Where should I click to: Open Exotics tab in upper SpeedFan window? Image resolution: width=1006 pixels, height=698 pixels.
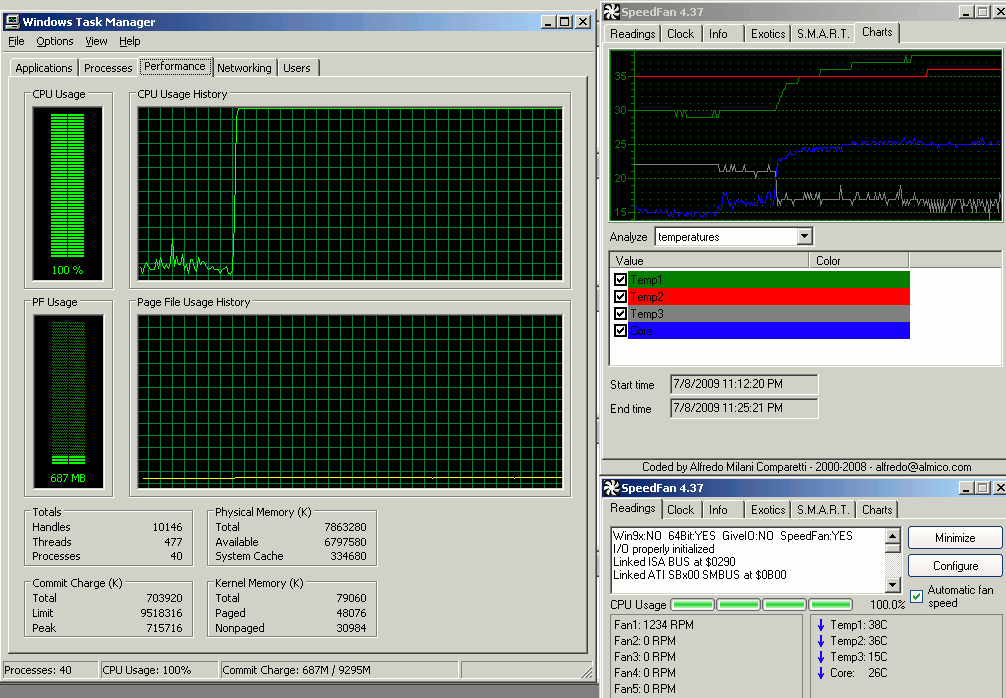click(x=768, y=34)
